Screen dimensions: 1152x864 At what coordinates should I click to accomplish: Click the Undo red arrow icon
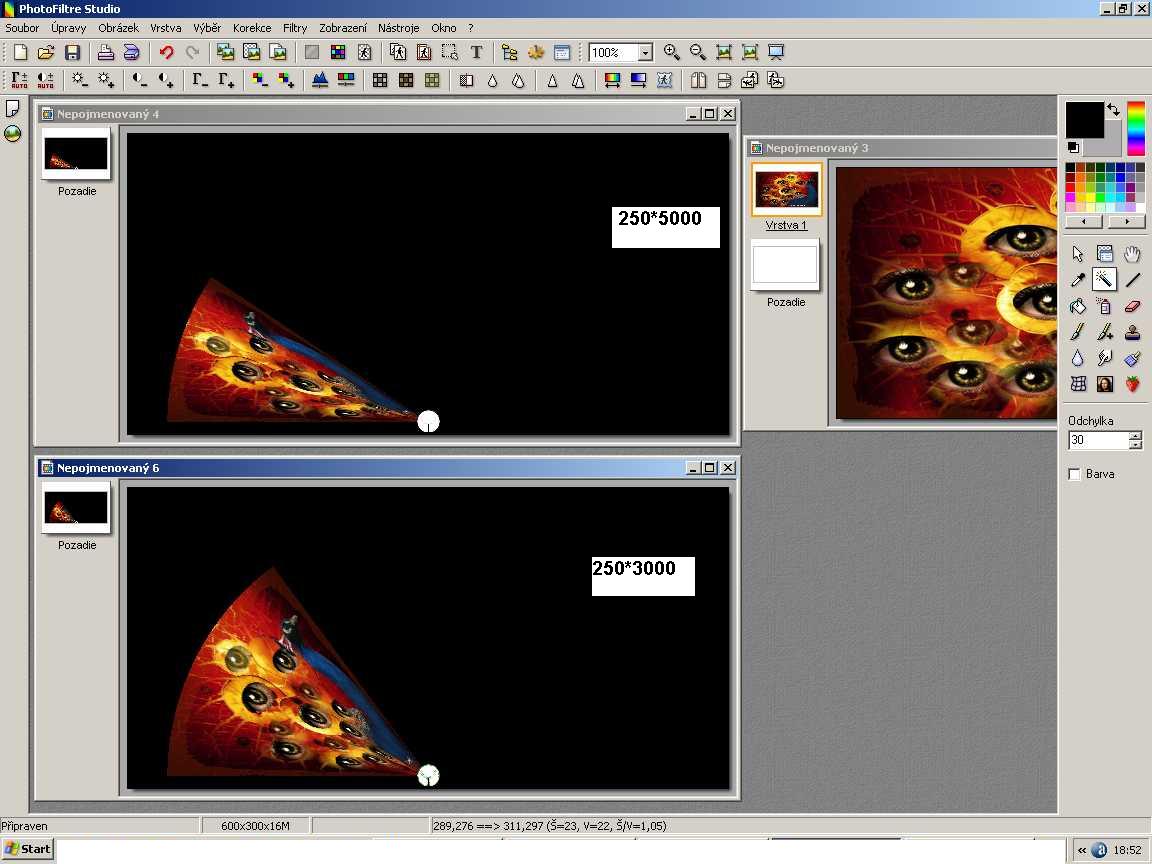[x=166, y=53]
